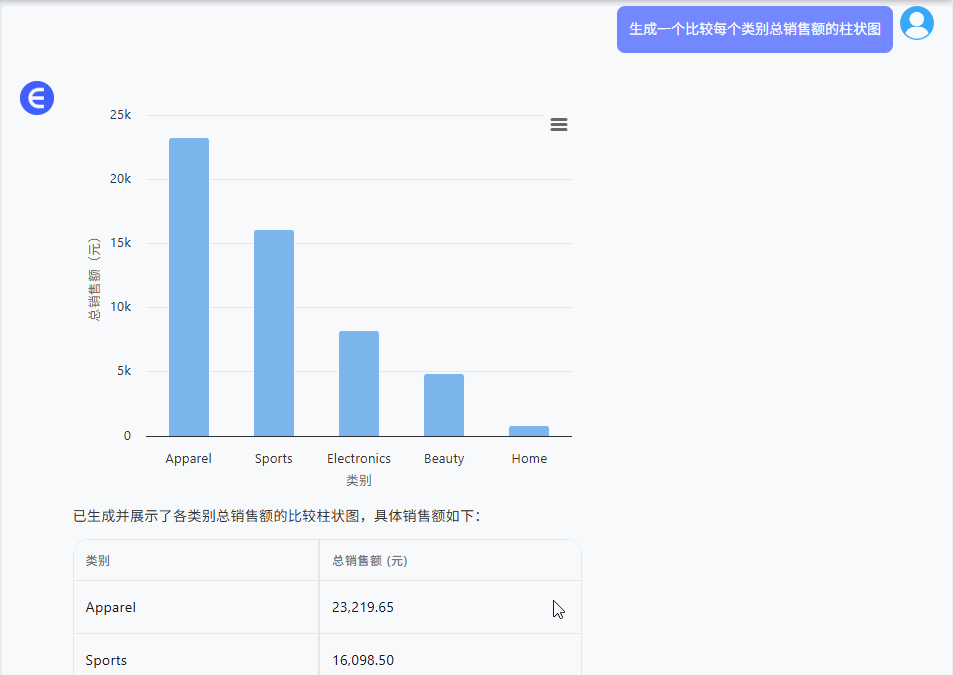This screenshot has width=953, height=675.
Task: Click the user profile avatar icon
Action: click(x=917, y=23)
